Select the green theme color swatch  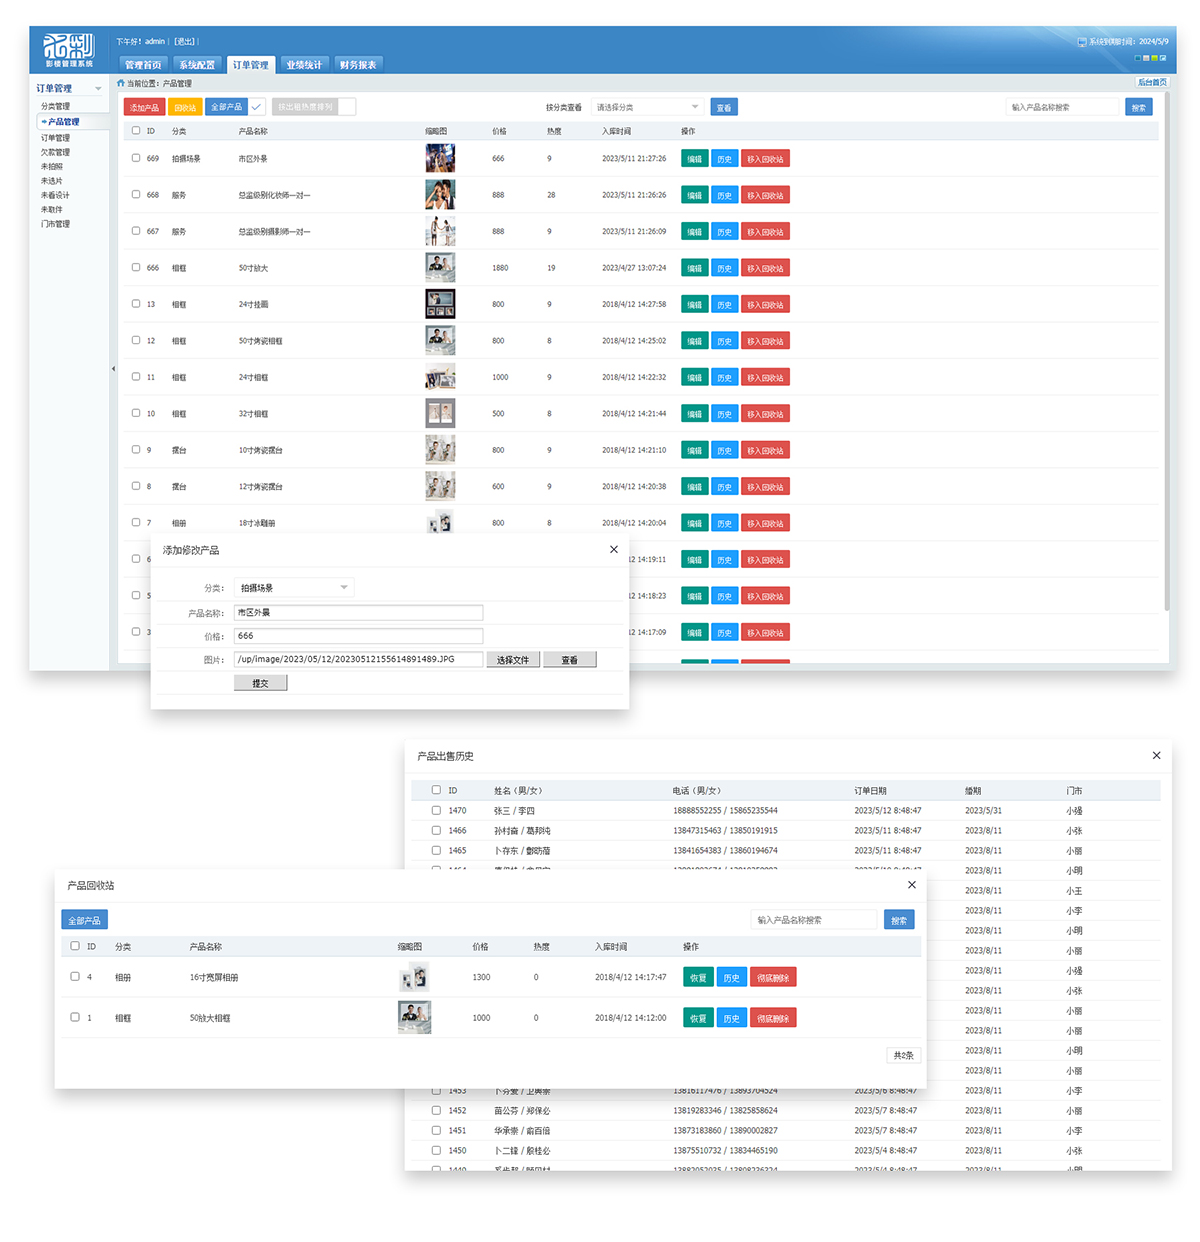(x=1154, y=58)
